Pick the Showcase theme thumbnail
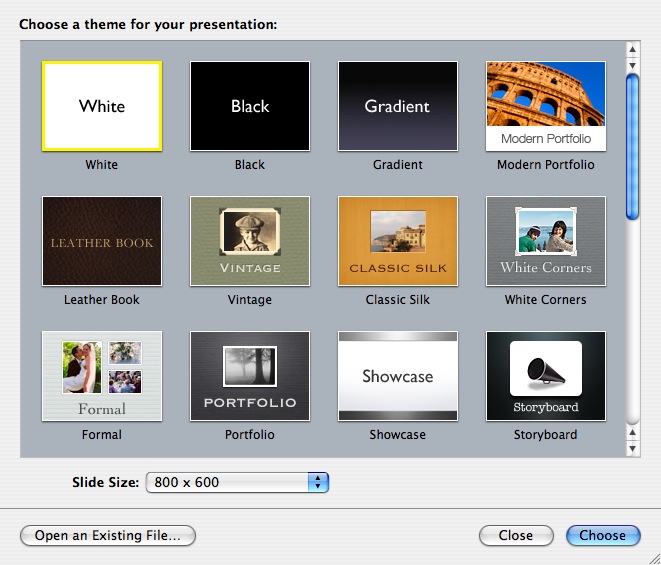This screenshot has height=565, width=661. (x=397, y=376)
